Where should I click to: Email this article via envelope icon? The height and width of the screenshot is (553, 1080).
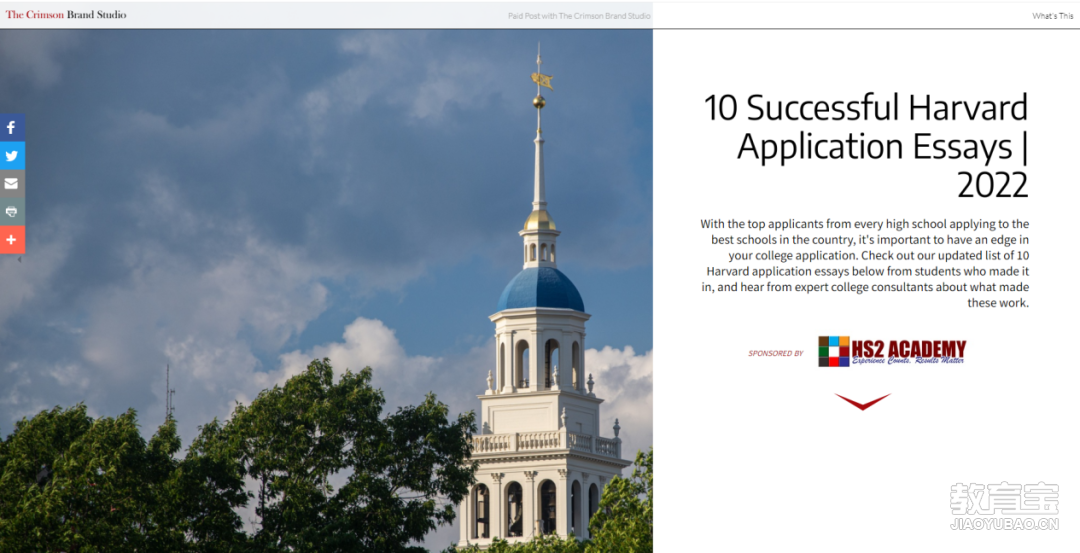click(x=12, y=184)
